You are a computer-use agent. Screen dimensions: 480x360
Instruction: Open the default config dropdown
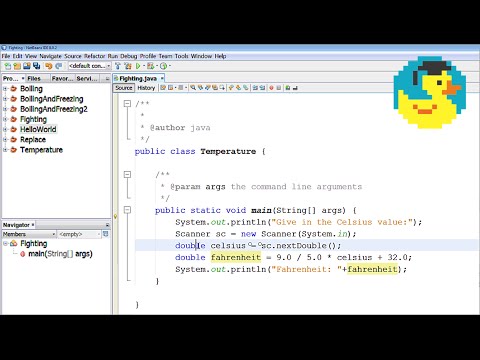click(x=89, y=66)
